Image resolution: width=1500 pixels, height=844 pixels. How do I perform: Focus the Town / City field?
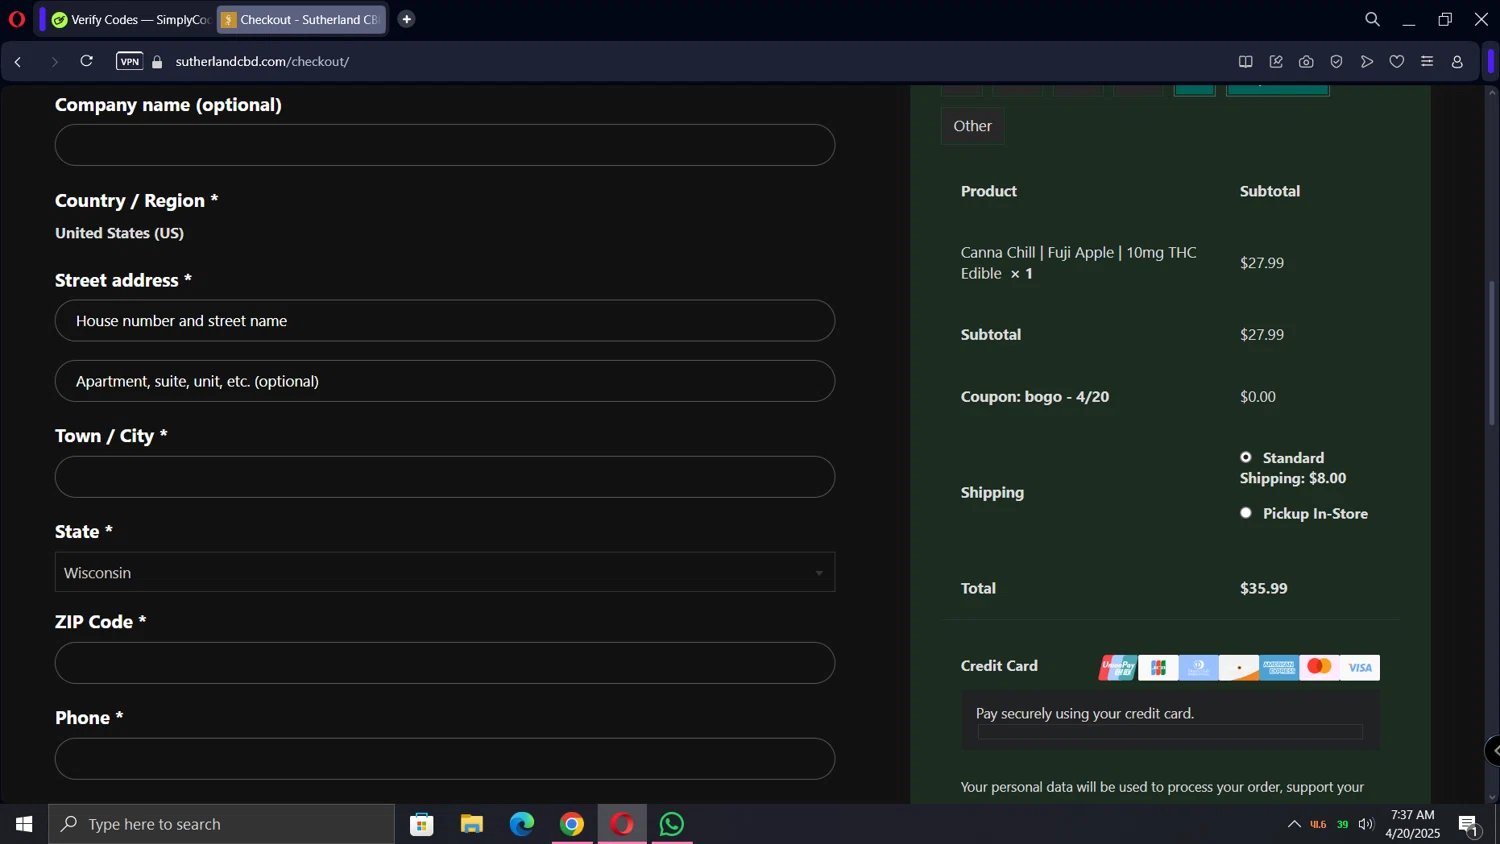point(445,477)
